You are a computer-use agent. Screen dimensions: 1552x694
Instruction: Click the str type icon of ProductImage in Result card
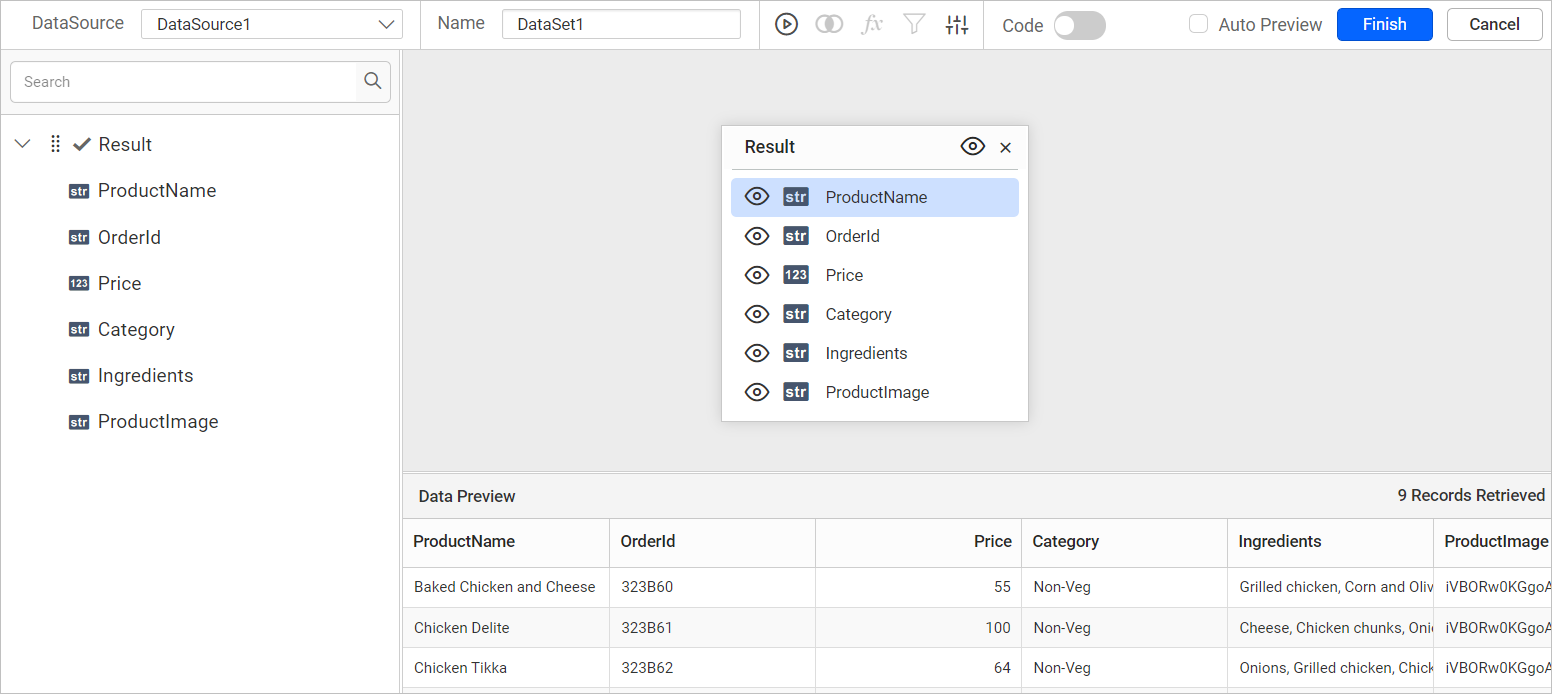click(x=796, y=392)
